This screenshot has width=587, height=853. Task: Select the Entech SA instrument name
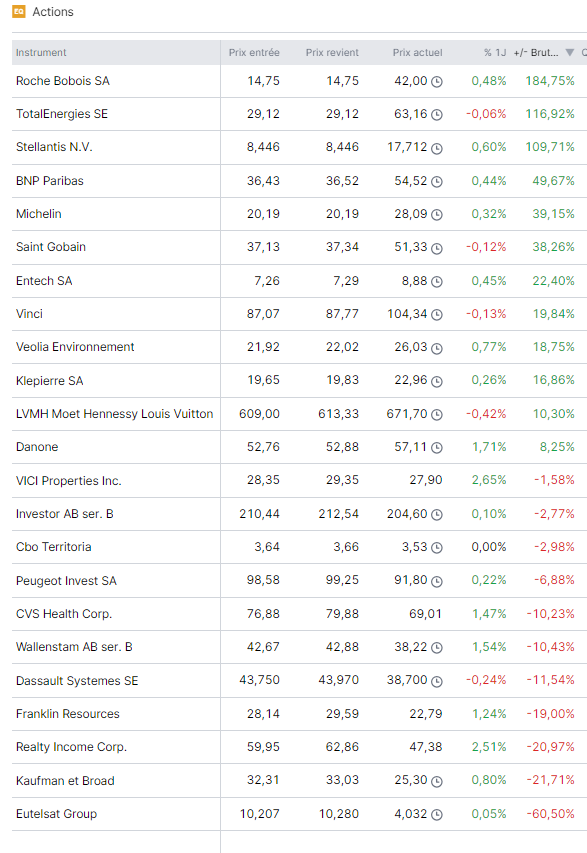44,281
